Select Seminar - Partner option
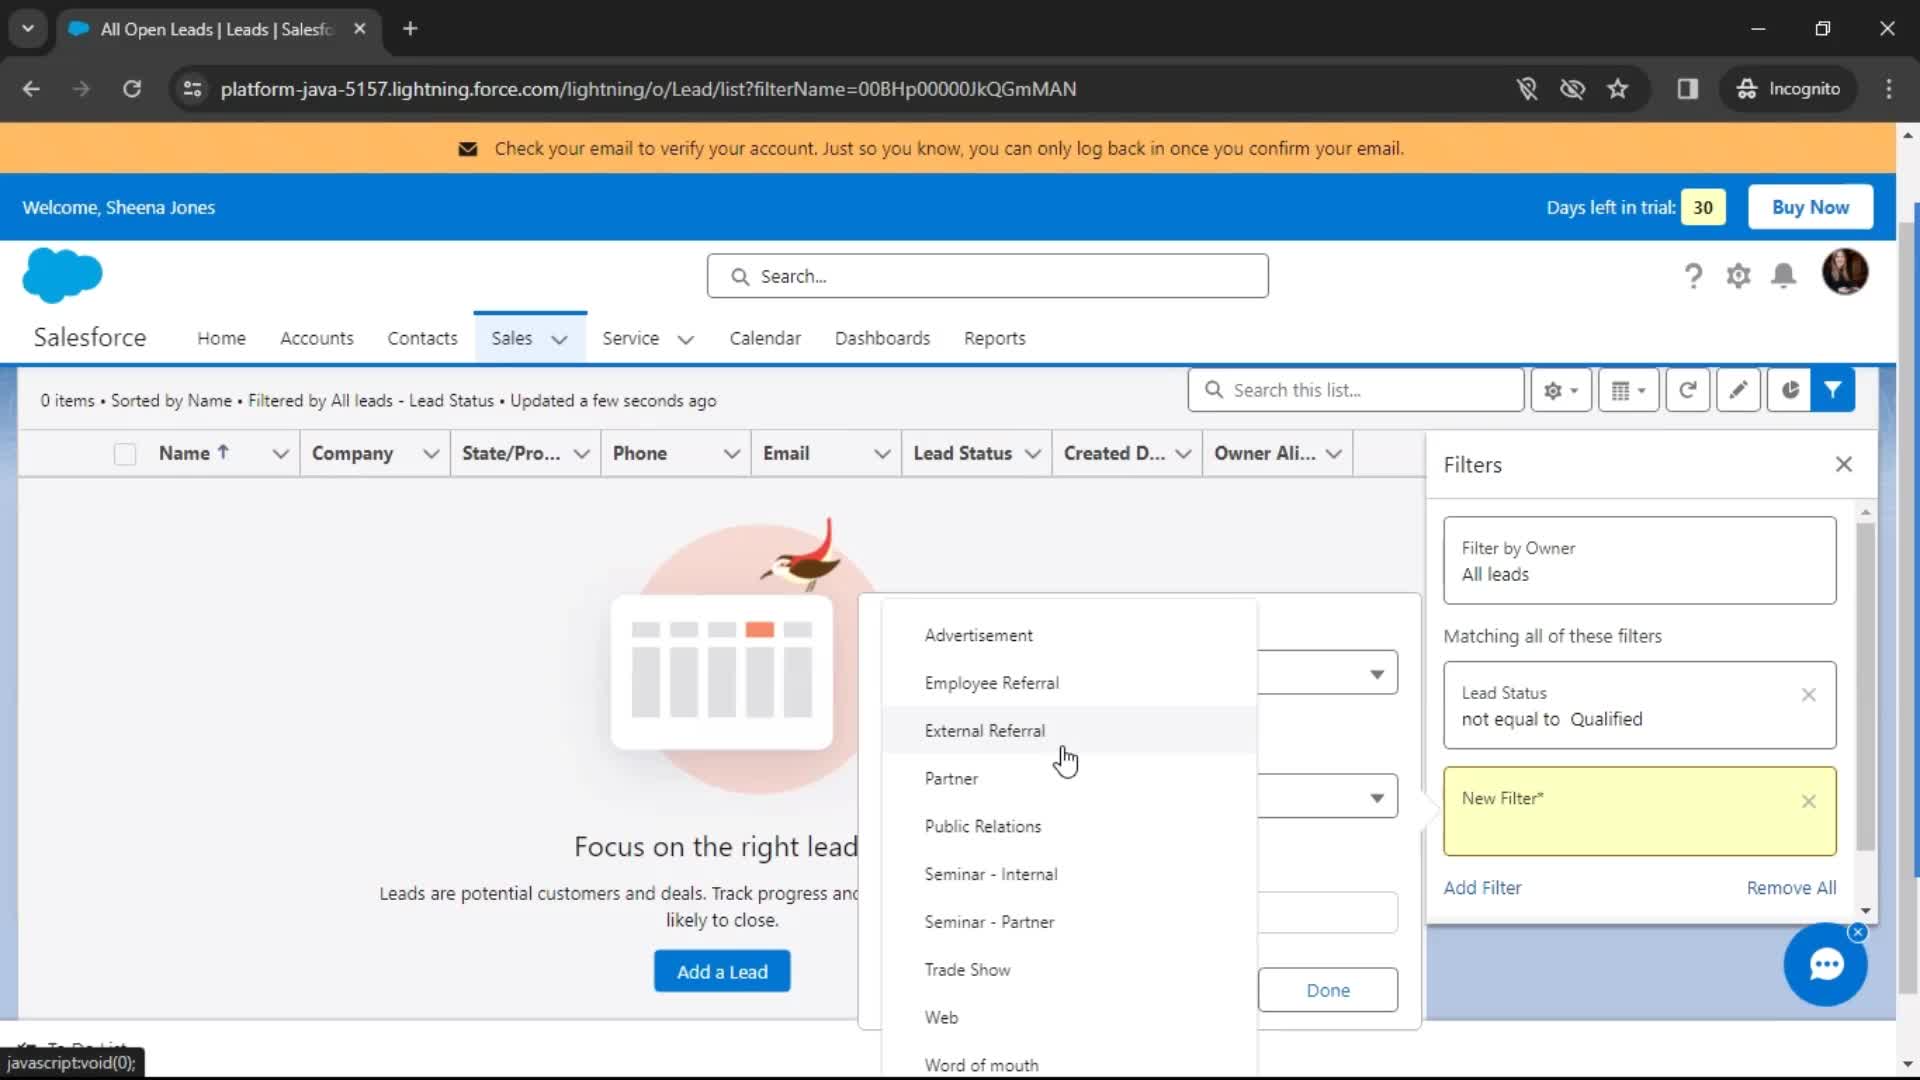The image size is (1920, 1080). 1069,922
